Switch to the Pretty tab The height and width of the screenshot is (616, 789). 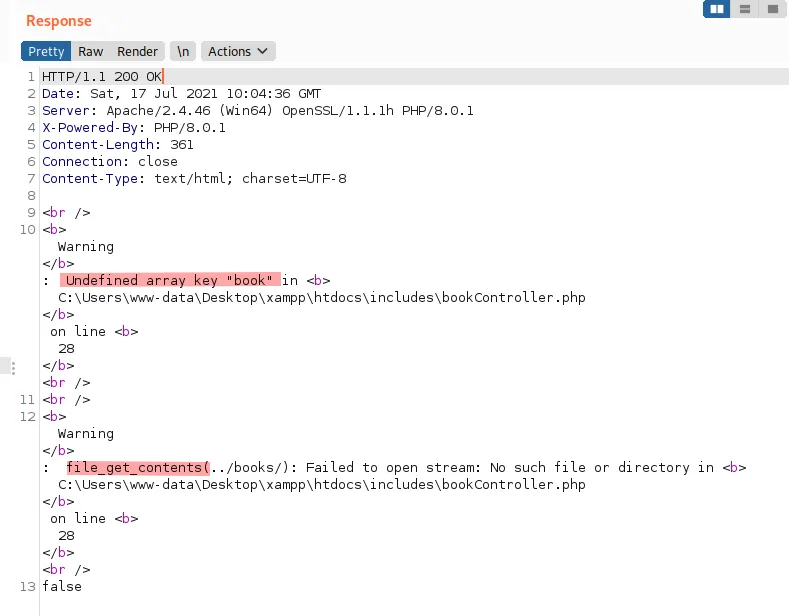46,51
